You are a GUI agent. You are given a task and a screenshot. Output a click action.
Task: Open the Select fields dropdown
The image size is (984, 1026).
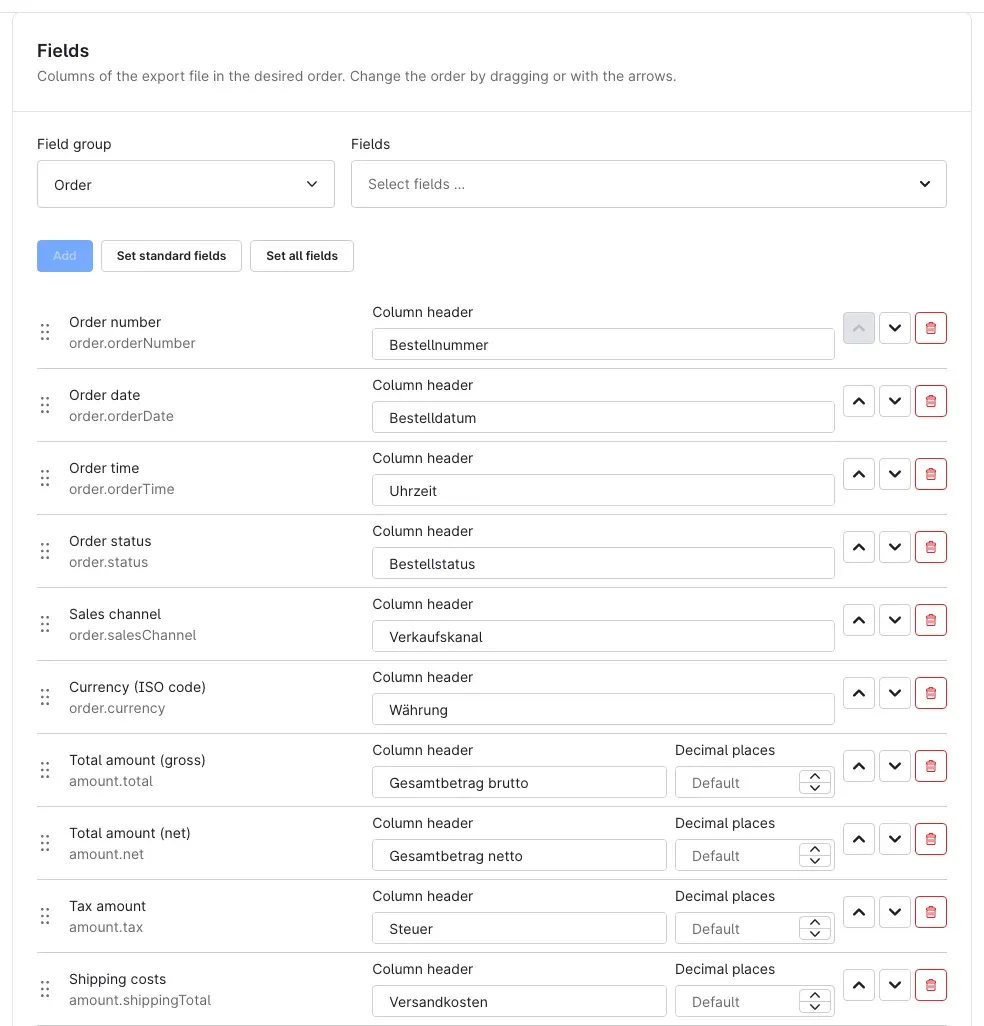coord(648,185)
